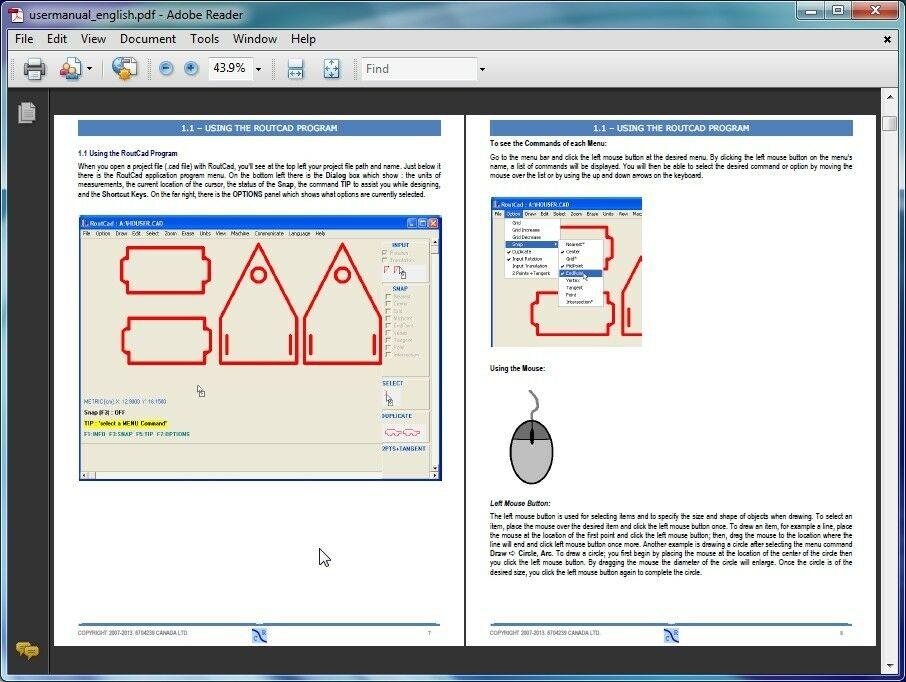Open the View menu
Viewport: 906px width, 682px height.
click(93, 39)
